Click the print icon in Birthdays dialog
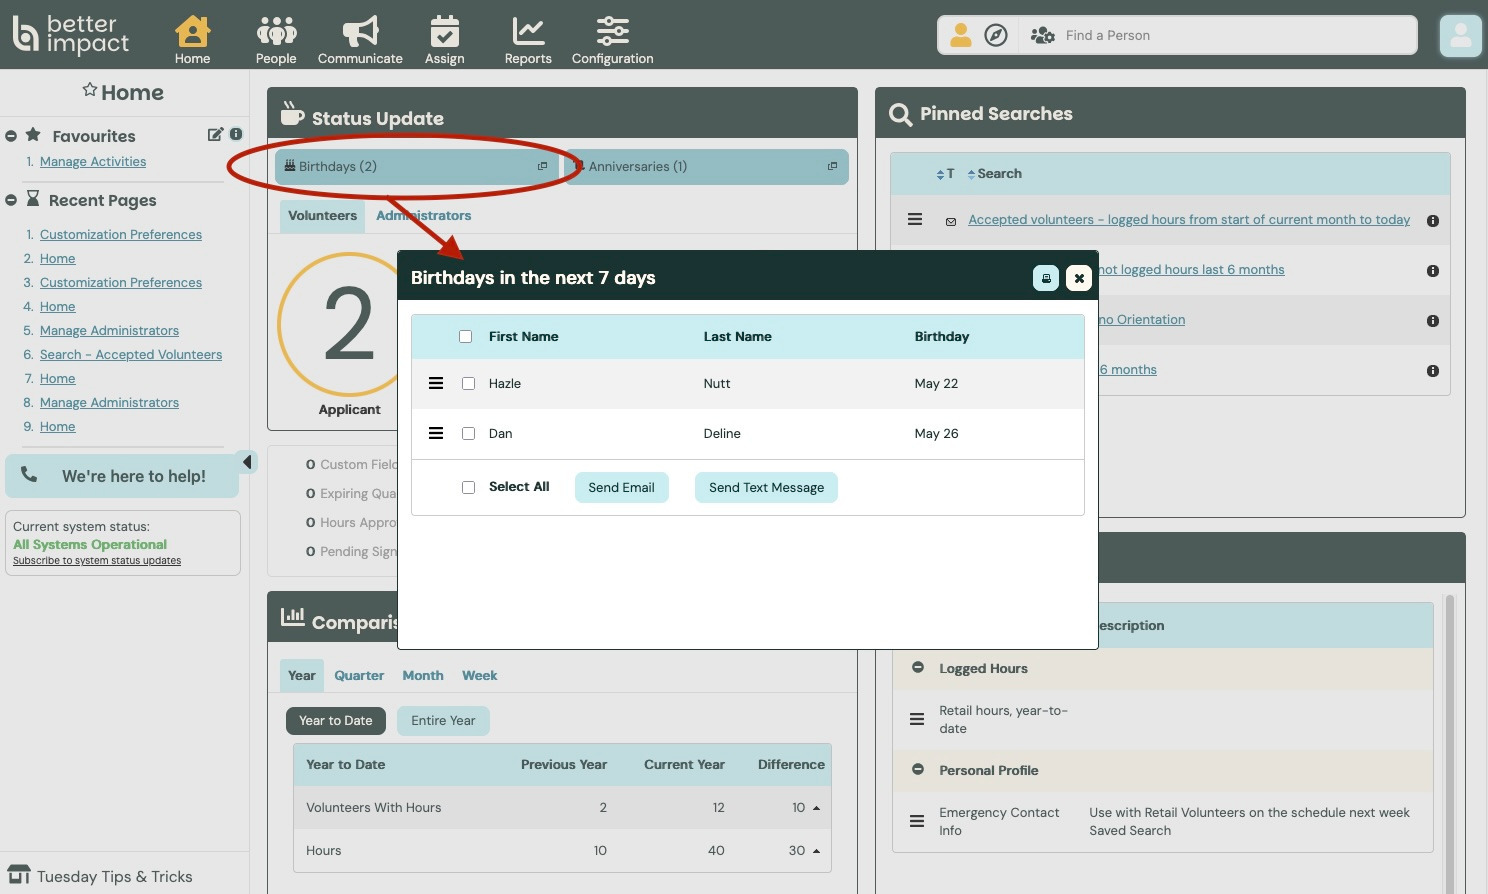The width and height of the screenshot is (1488, 894). 1046,278
